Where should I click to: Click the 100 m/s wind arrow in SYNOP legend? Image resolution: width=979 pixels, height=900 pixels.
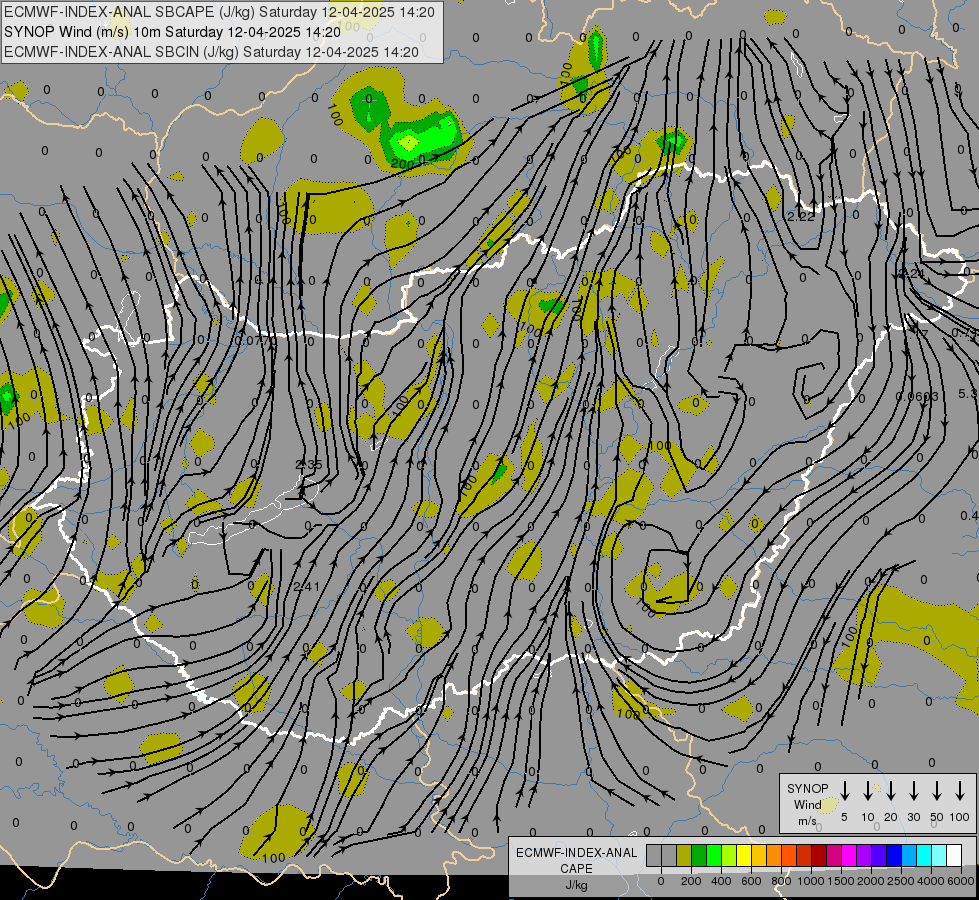pos(960,790)
